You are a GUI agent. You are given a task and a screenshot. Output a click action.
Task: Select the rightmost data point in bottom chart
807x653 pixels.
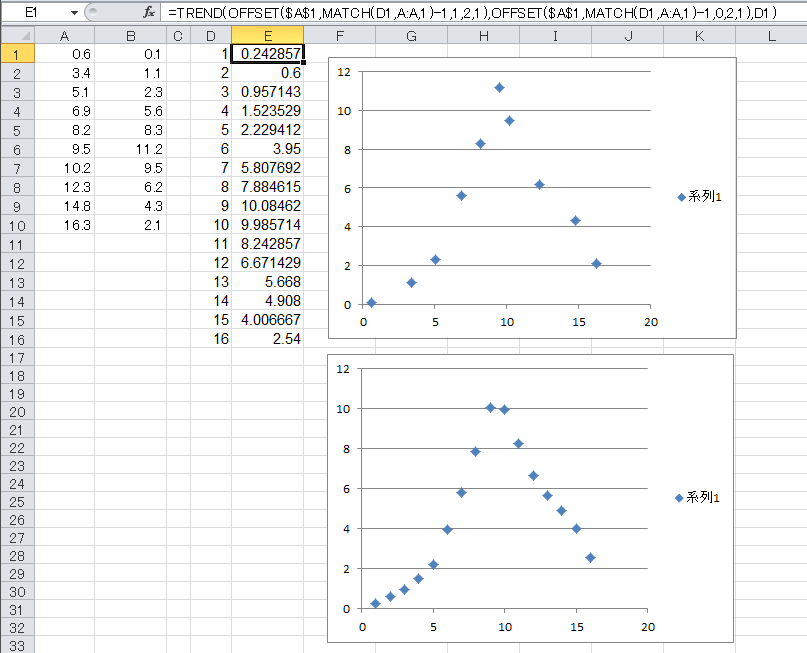point(590,557)
